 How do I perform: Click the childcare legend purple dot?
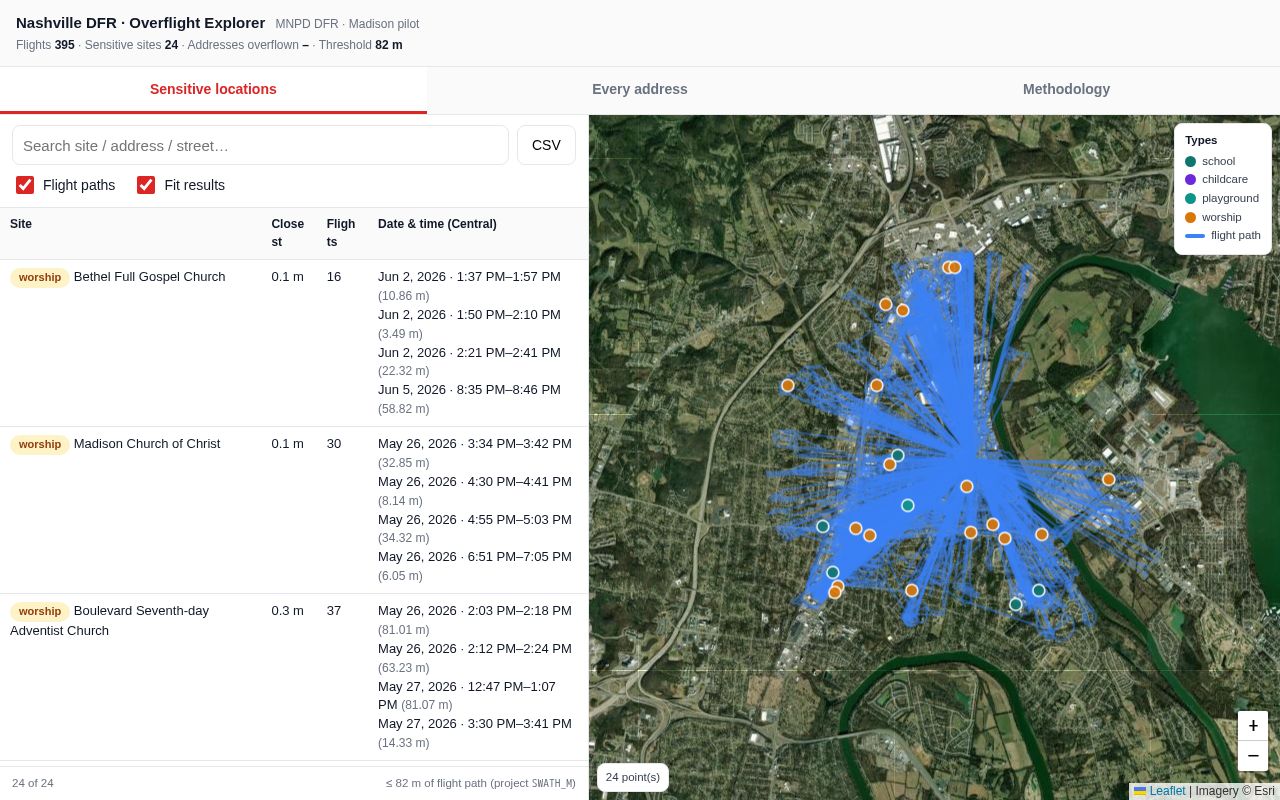coord(1190,180)
